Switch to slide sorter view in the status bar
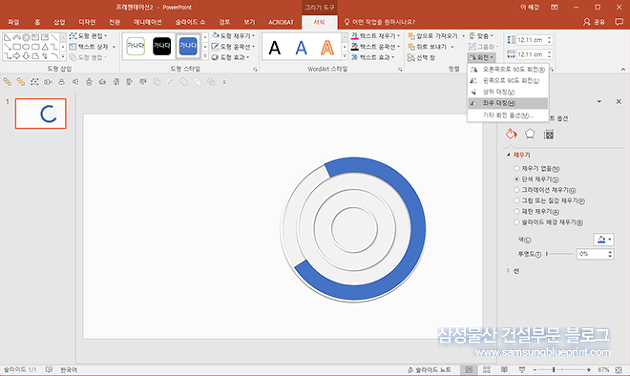Screen dimensions: 630x376 point(487,370)
